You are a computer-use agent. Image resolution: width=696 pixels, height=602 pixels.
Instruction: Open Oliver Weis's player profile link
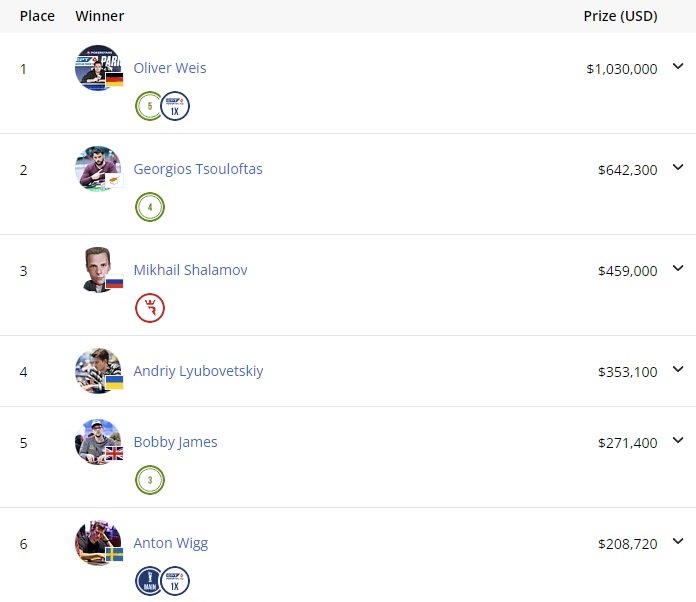(x=170, y=68)
